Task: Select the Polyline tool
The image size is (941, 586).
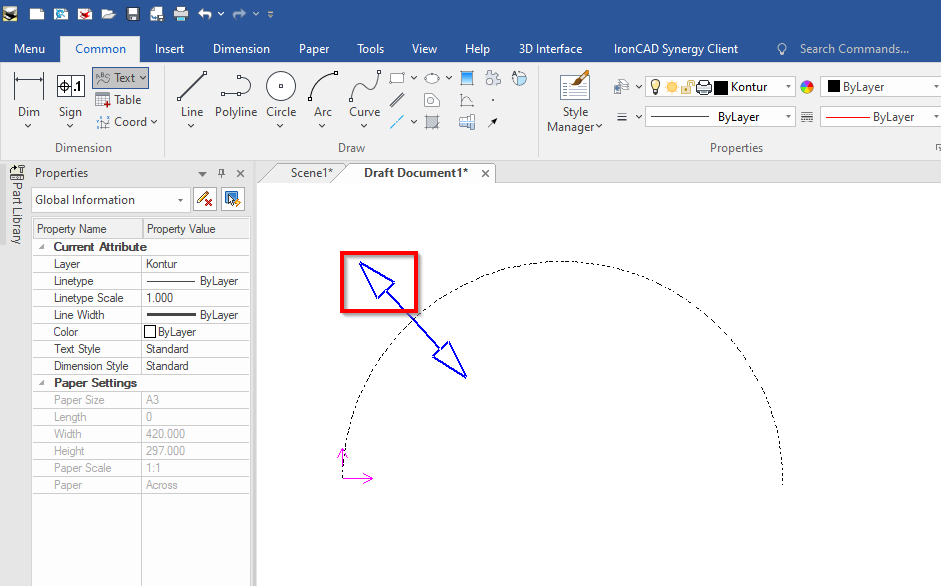Action: (x=236, y=94)
